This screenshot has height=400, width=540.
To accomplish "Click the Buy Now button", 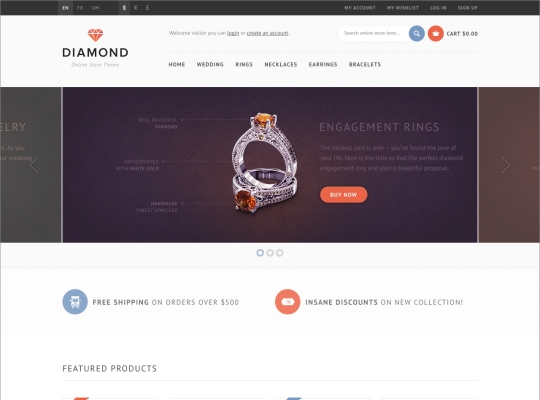I will pyautogui.click(x=344, y=195).
